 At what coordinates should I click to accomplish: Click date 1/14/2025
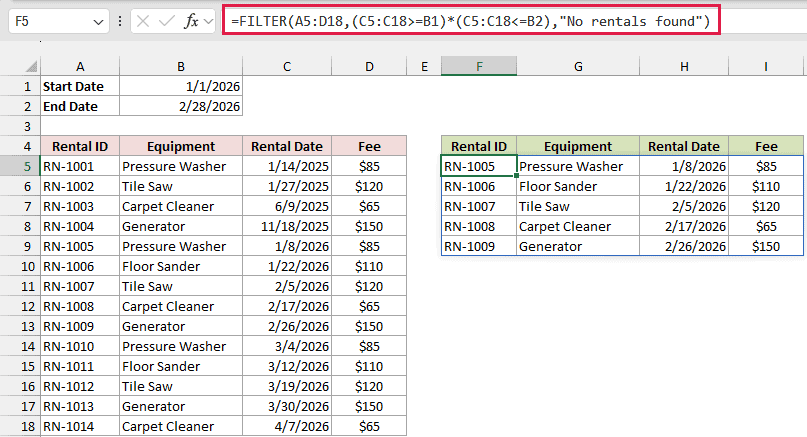[287, 166]
